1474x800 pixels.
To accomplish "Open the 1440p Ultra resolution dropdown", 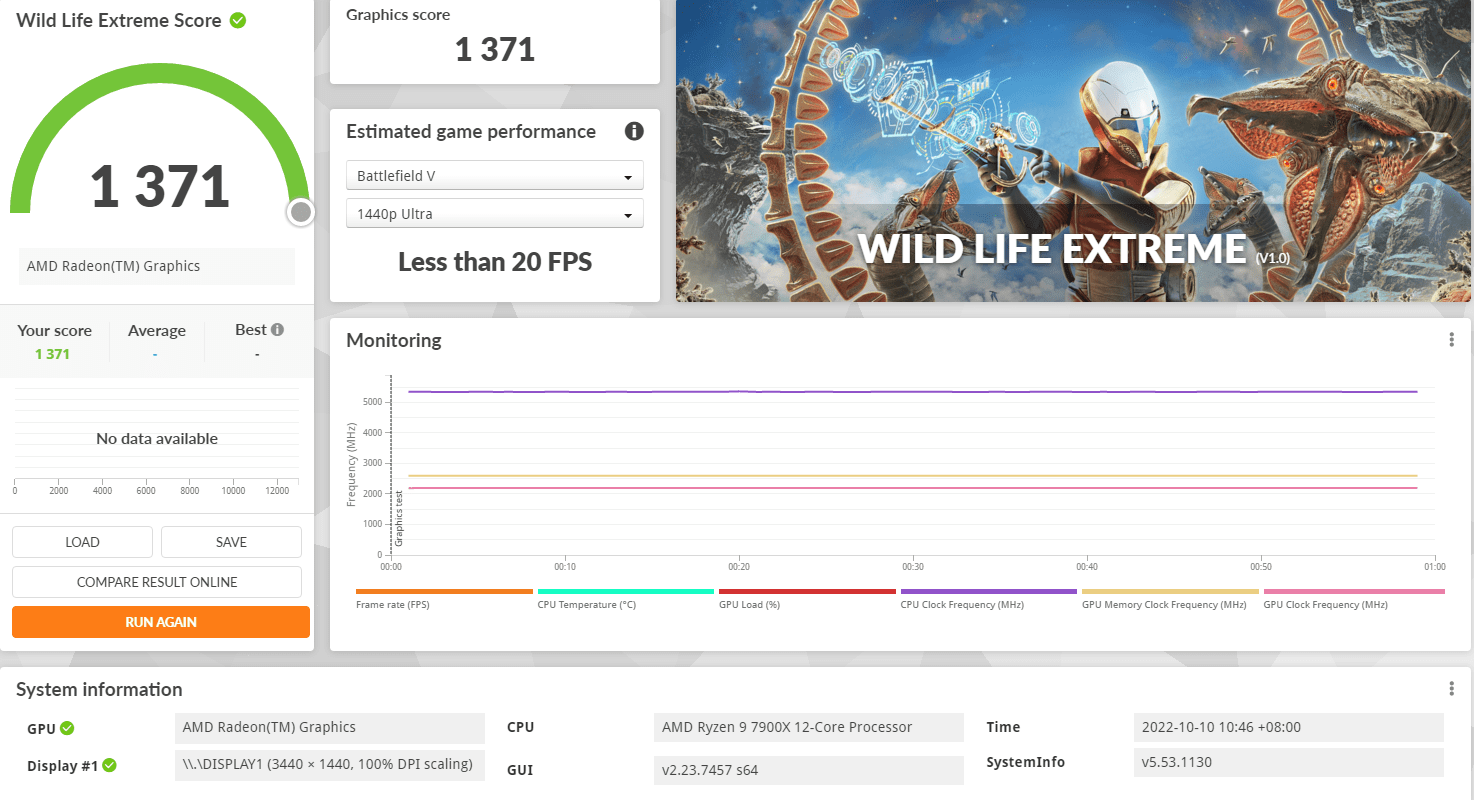I will pos(495,214).
